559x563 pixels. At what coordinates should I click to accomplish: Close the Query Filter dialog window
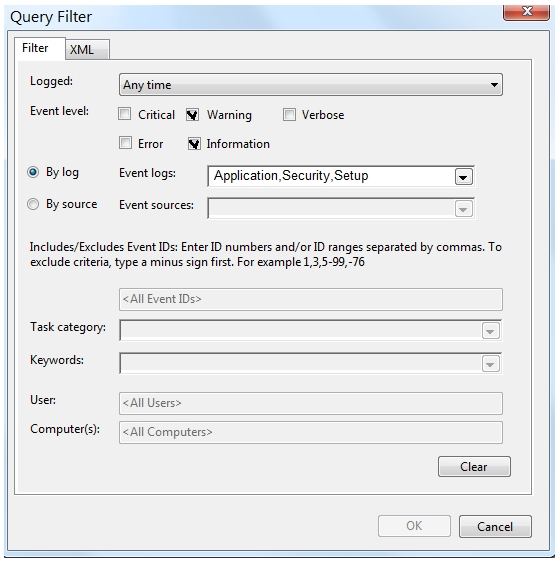(526, 12)
